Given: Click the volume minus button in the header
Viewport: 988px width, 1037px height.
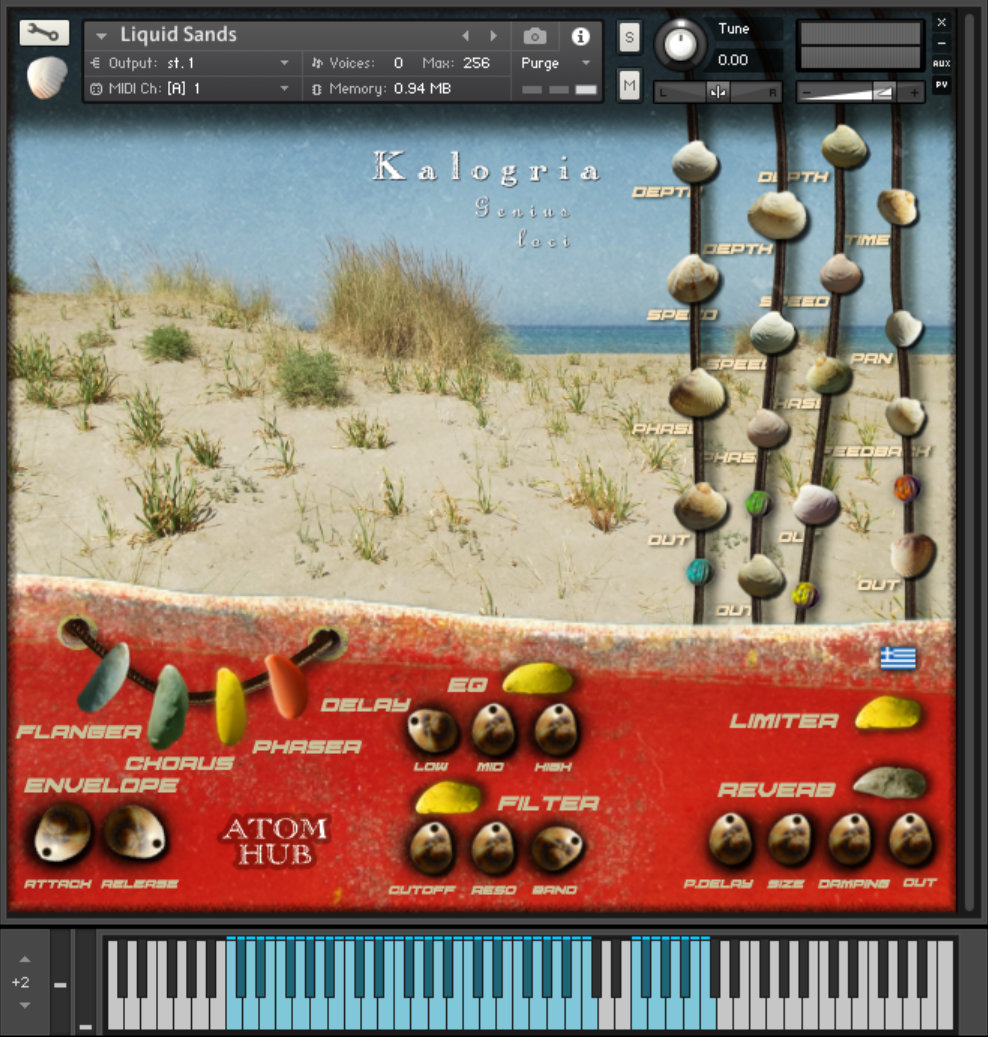Looking at the screenshot, I should (807, 93).
